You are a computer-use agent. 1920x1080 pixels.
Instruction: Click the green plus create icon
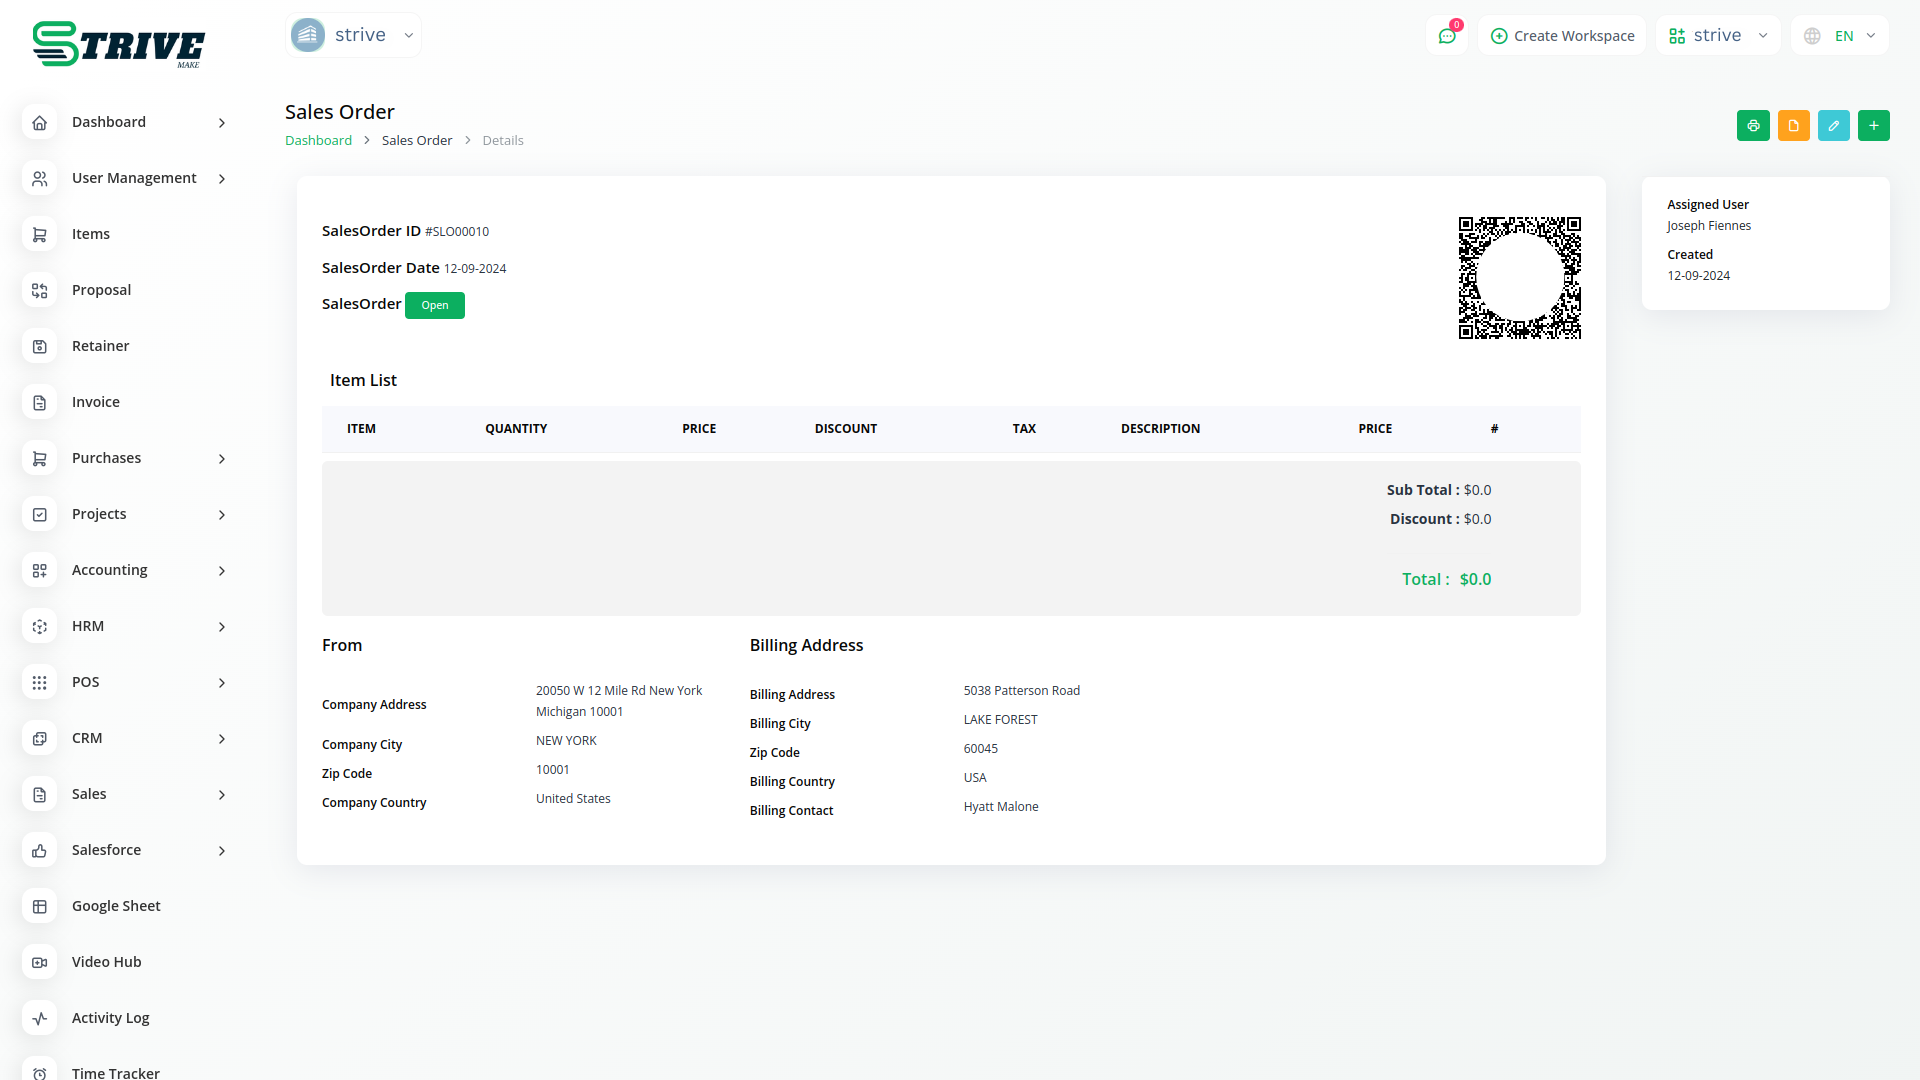1873,126
